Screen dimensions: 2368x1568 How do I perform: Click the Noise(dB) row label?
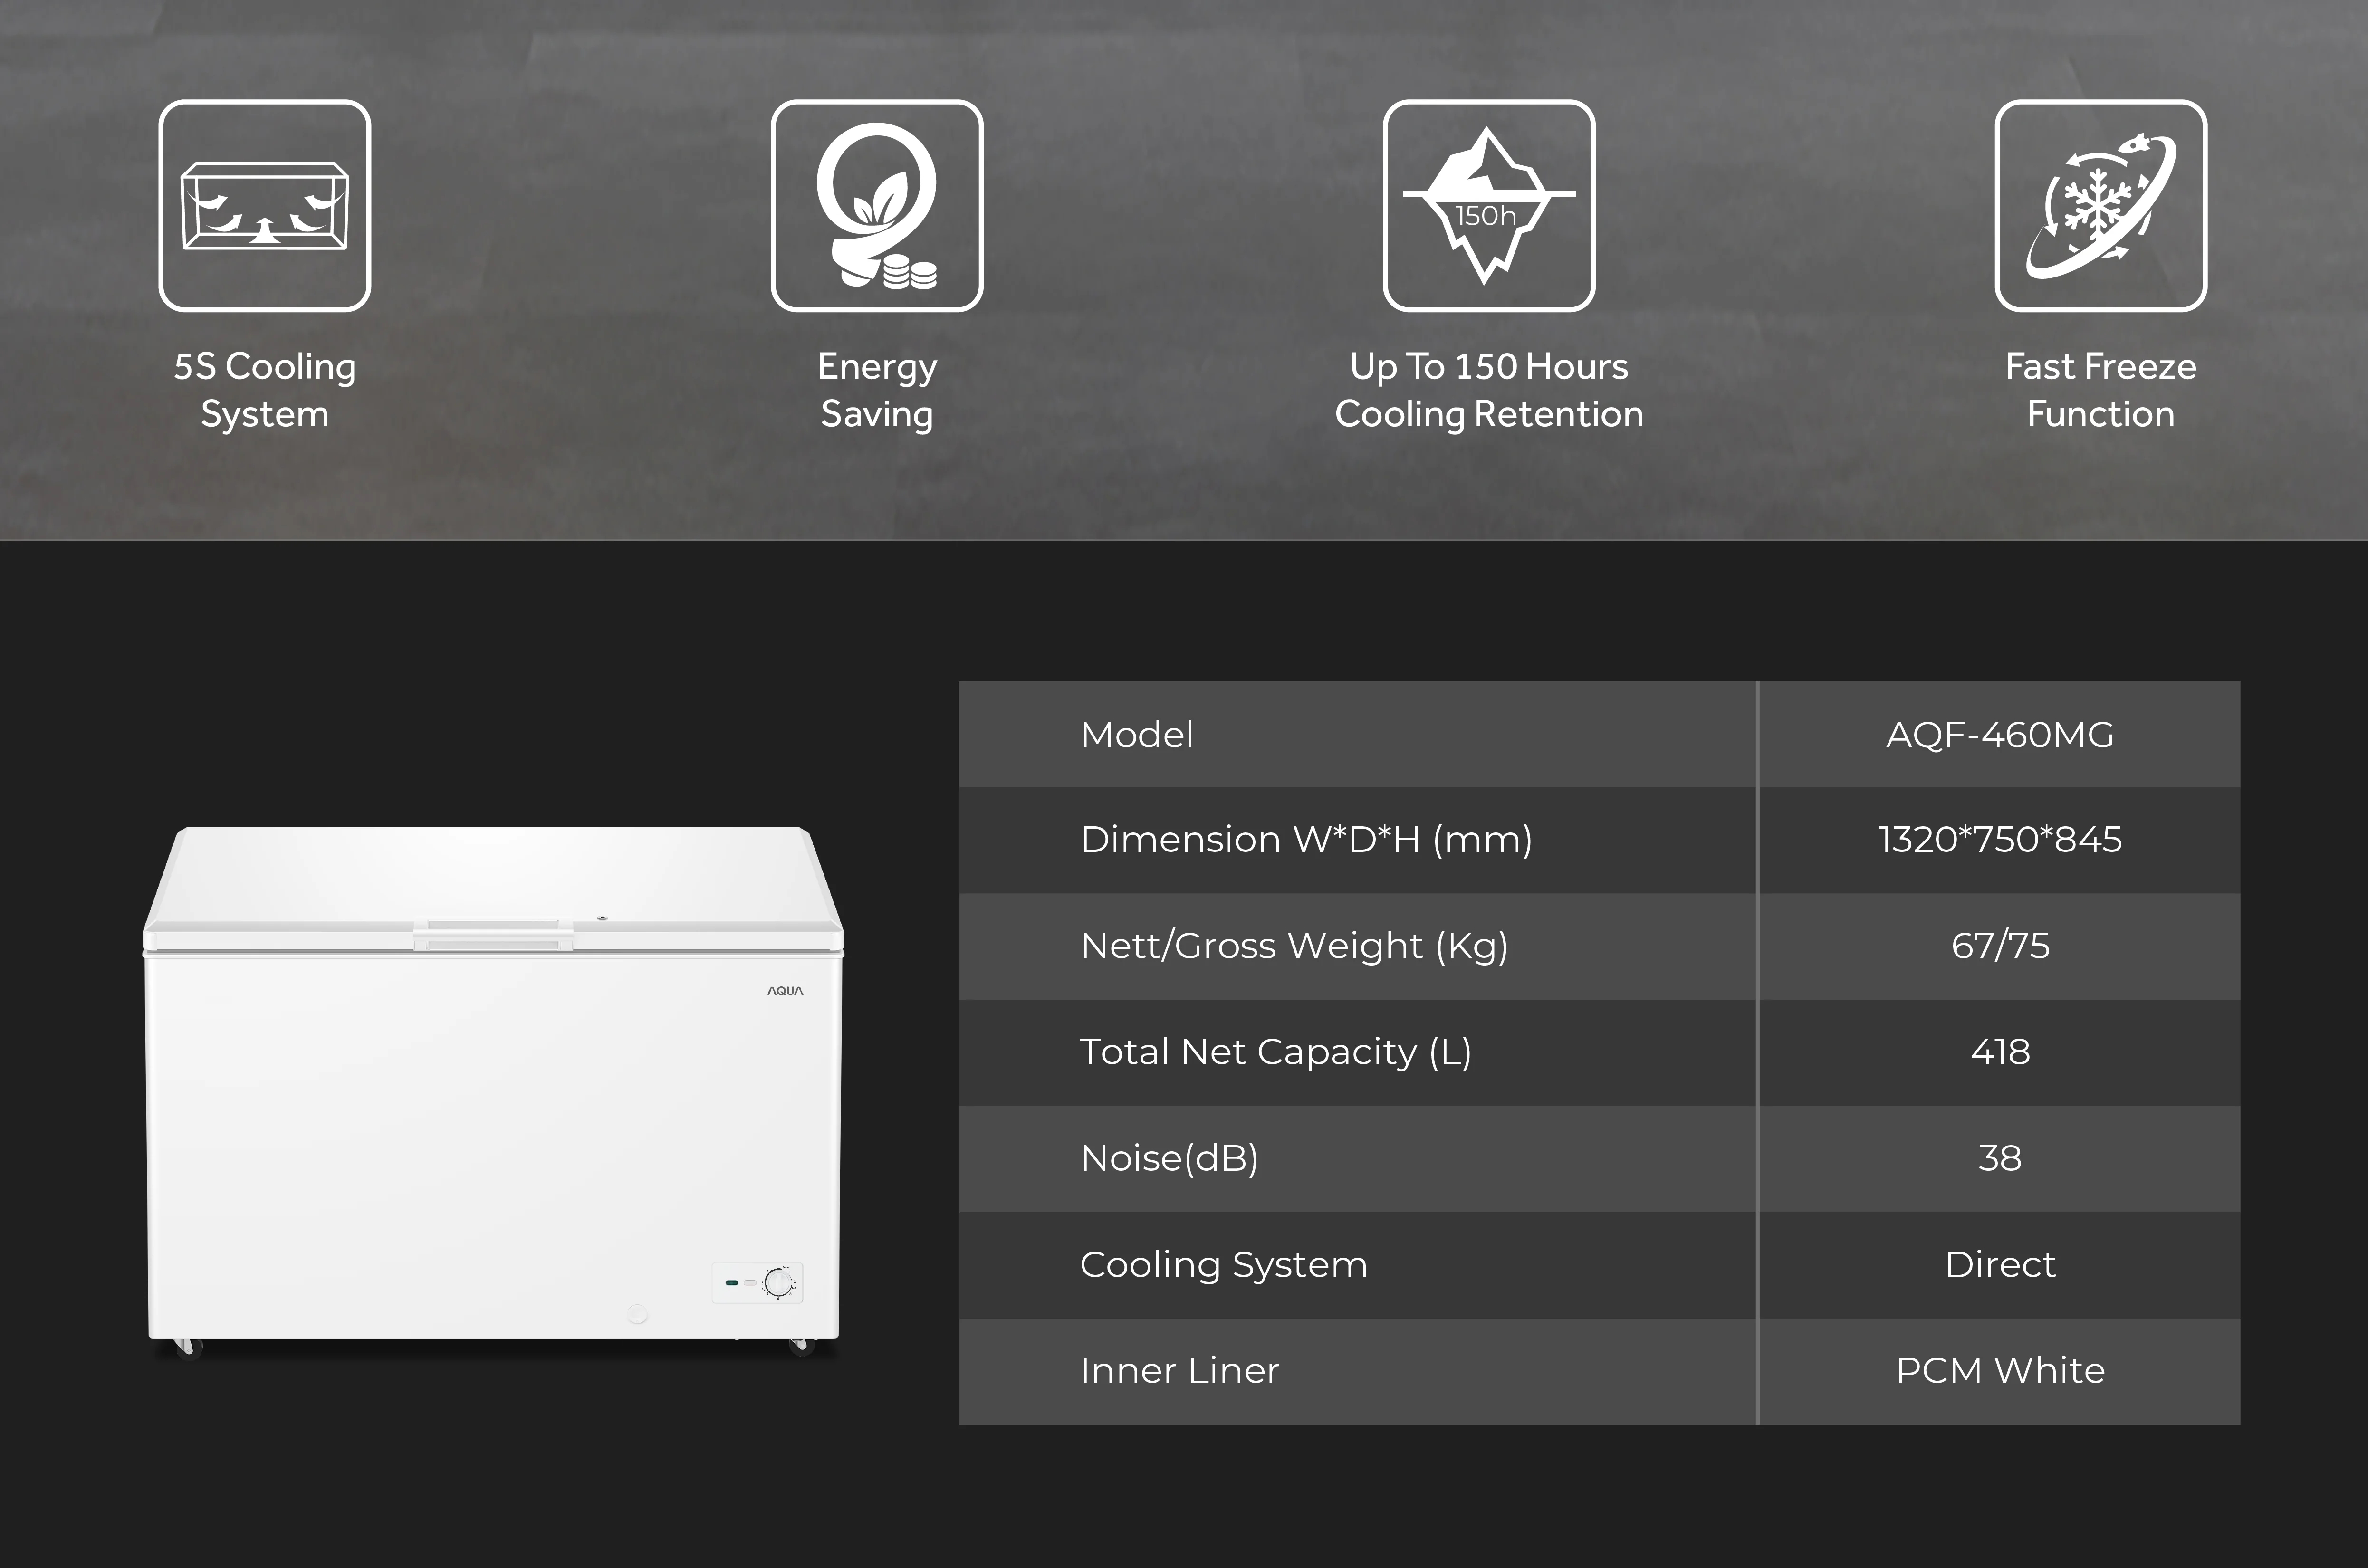(x=1169, y=1158)
